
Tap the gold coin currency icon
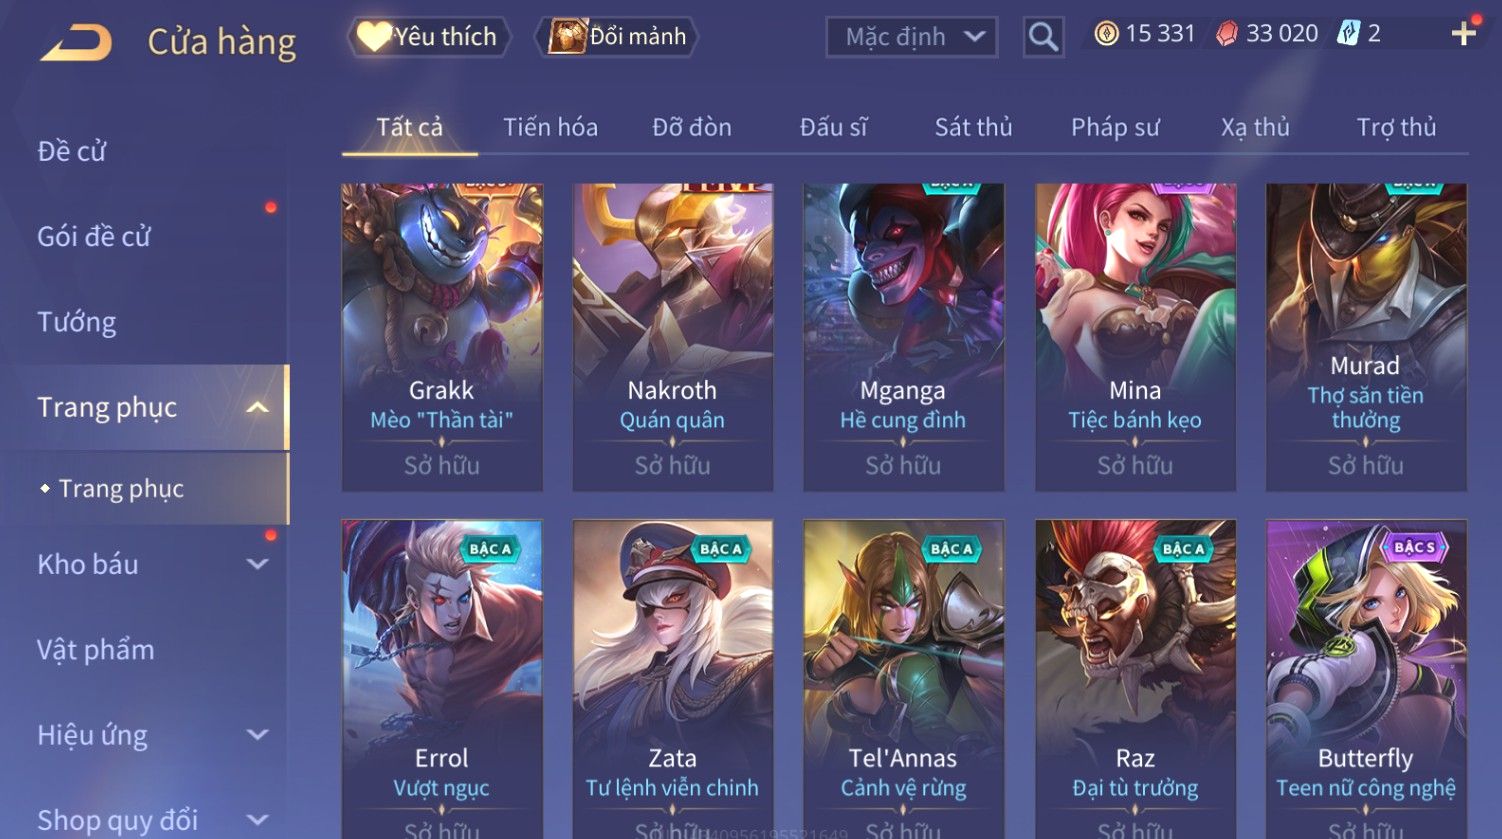(1106, 34)
